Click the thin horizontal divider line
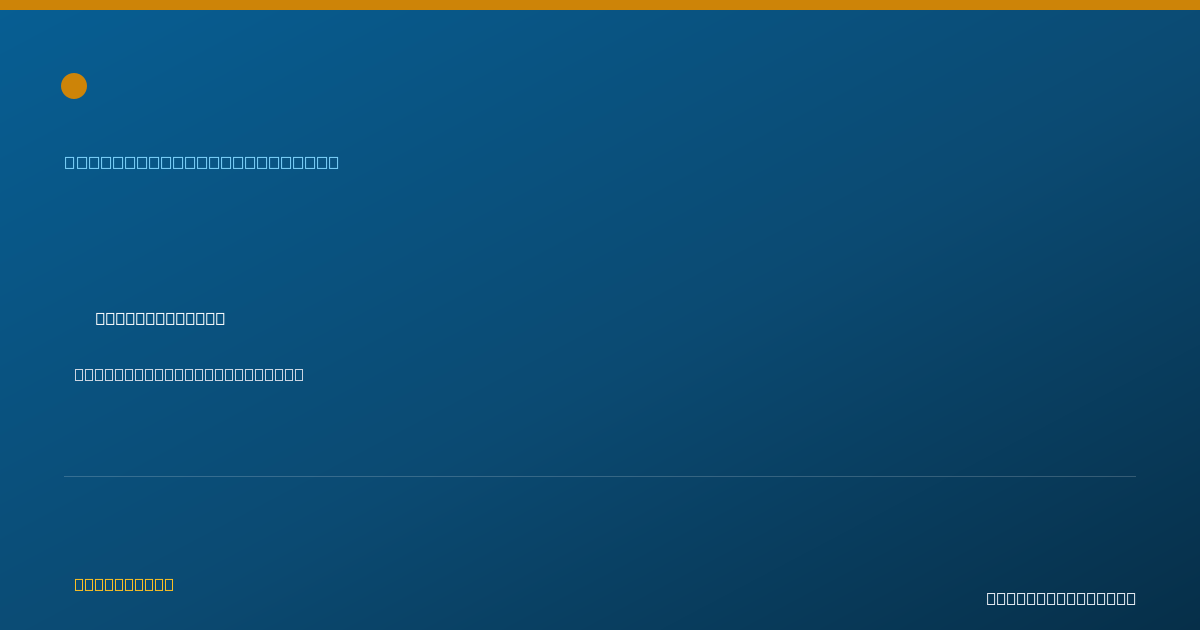Screen dimensions: 1200x630 pos(600,476)
